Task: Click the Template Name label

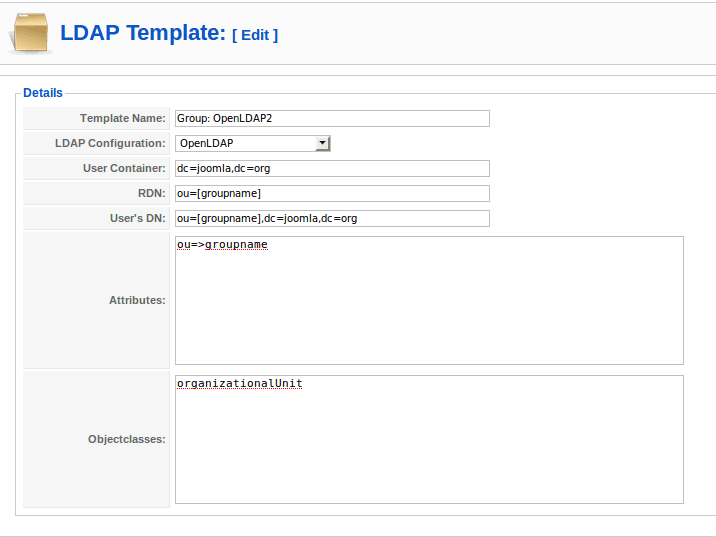Action: 123,118
